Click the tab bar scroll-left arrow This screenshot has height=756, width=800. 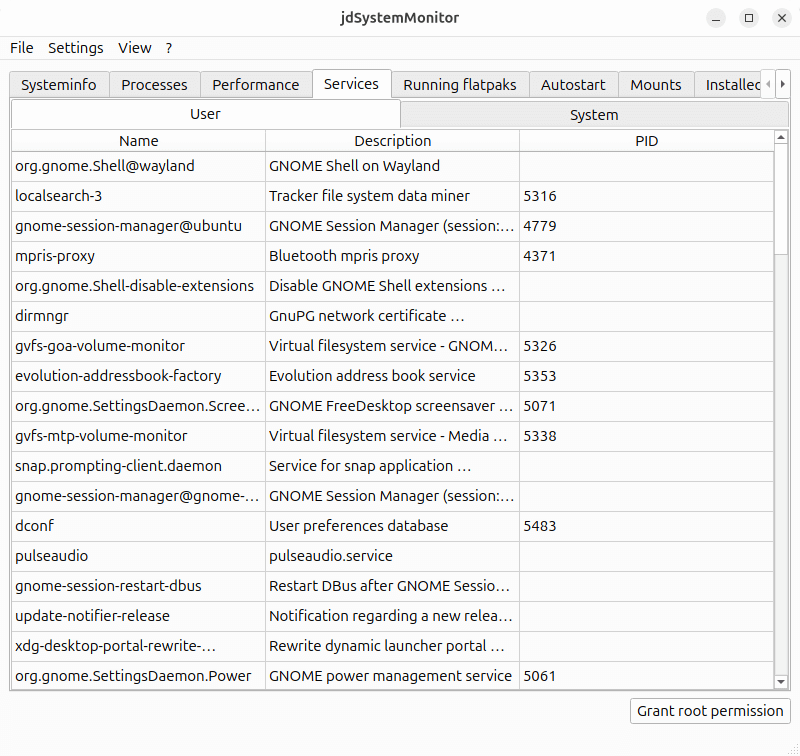click(x=768, y=84)
